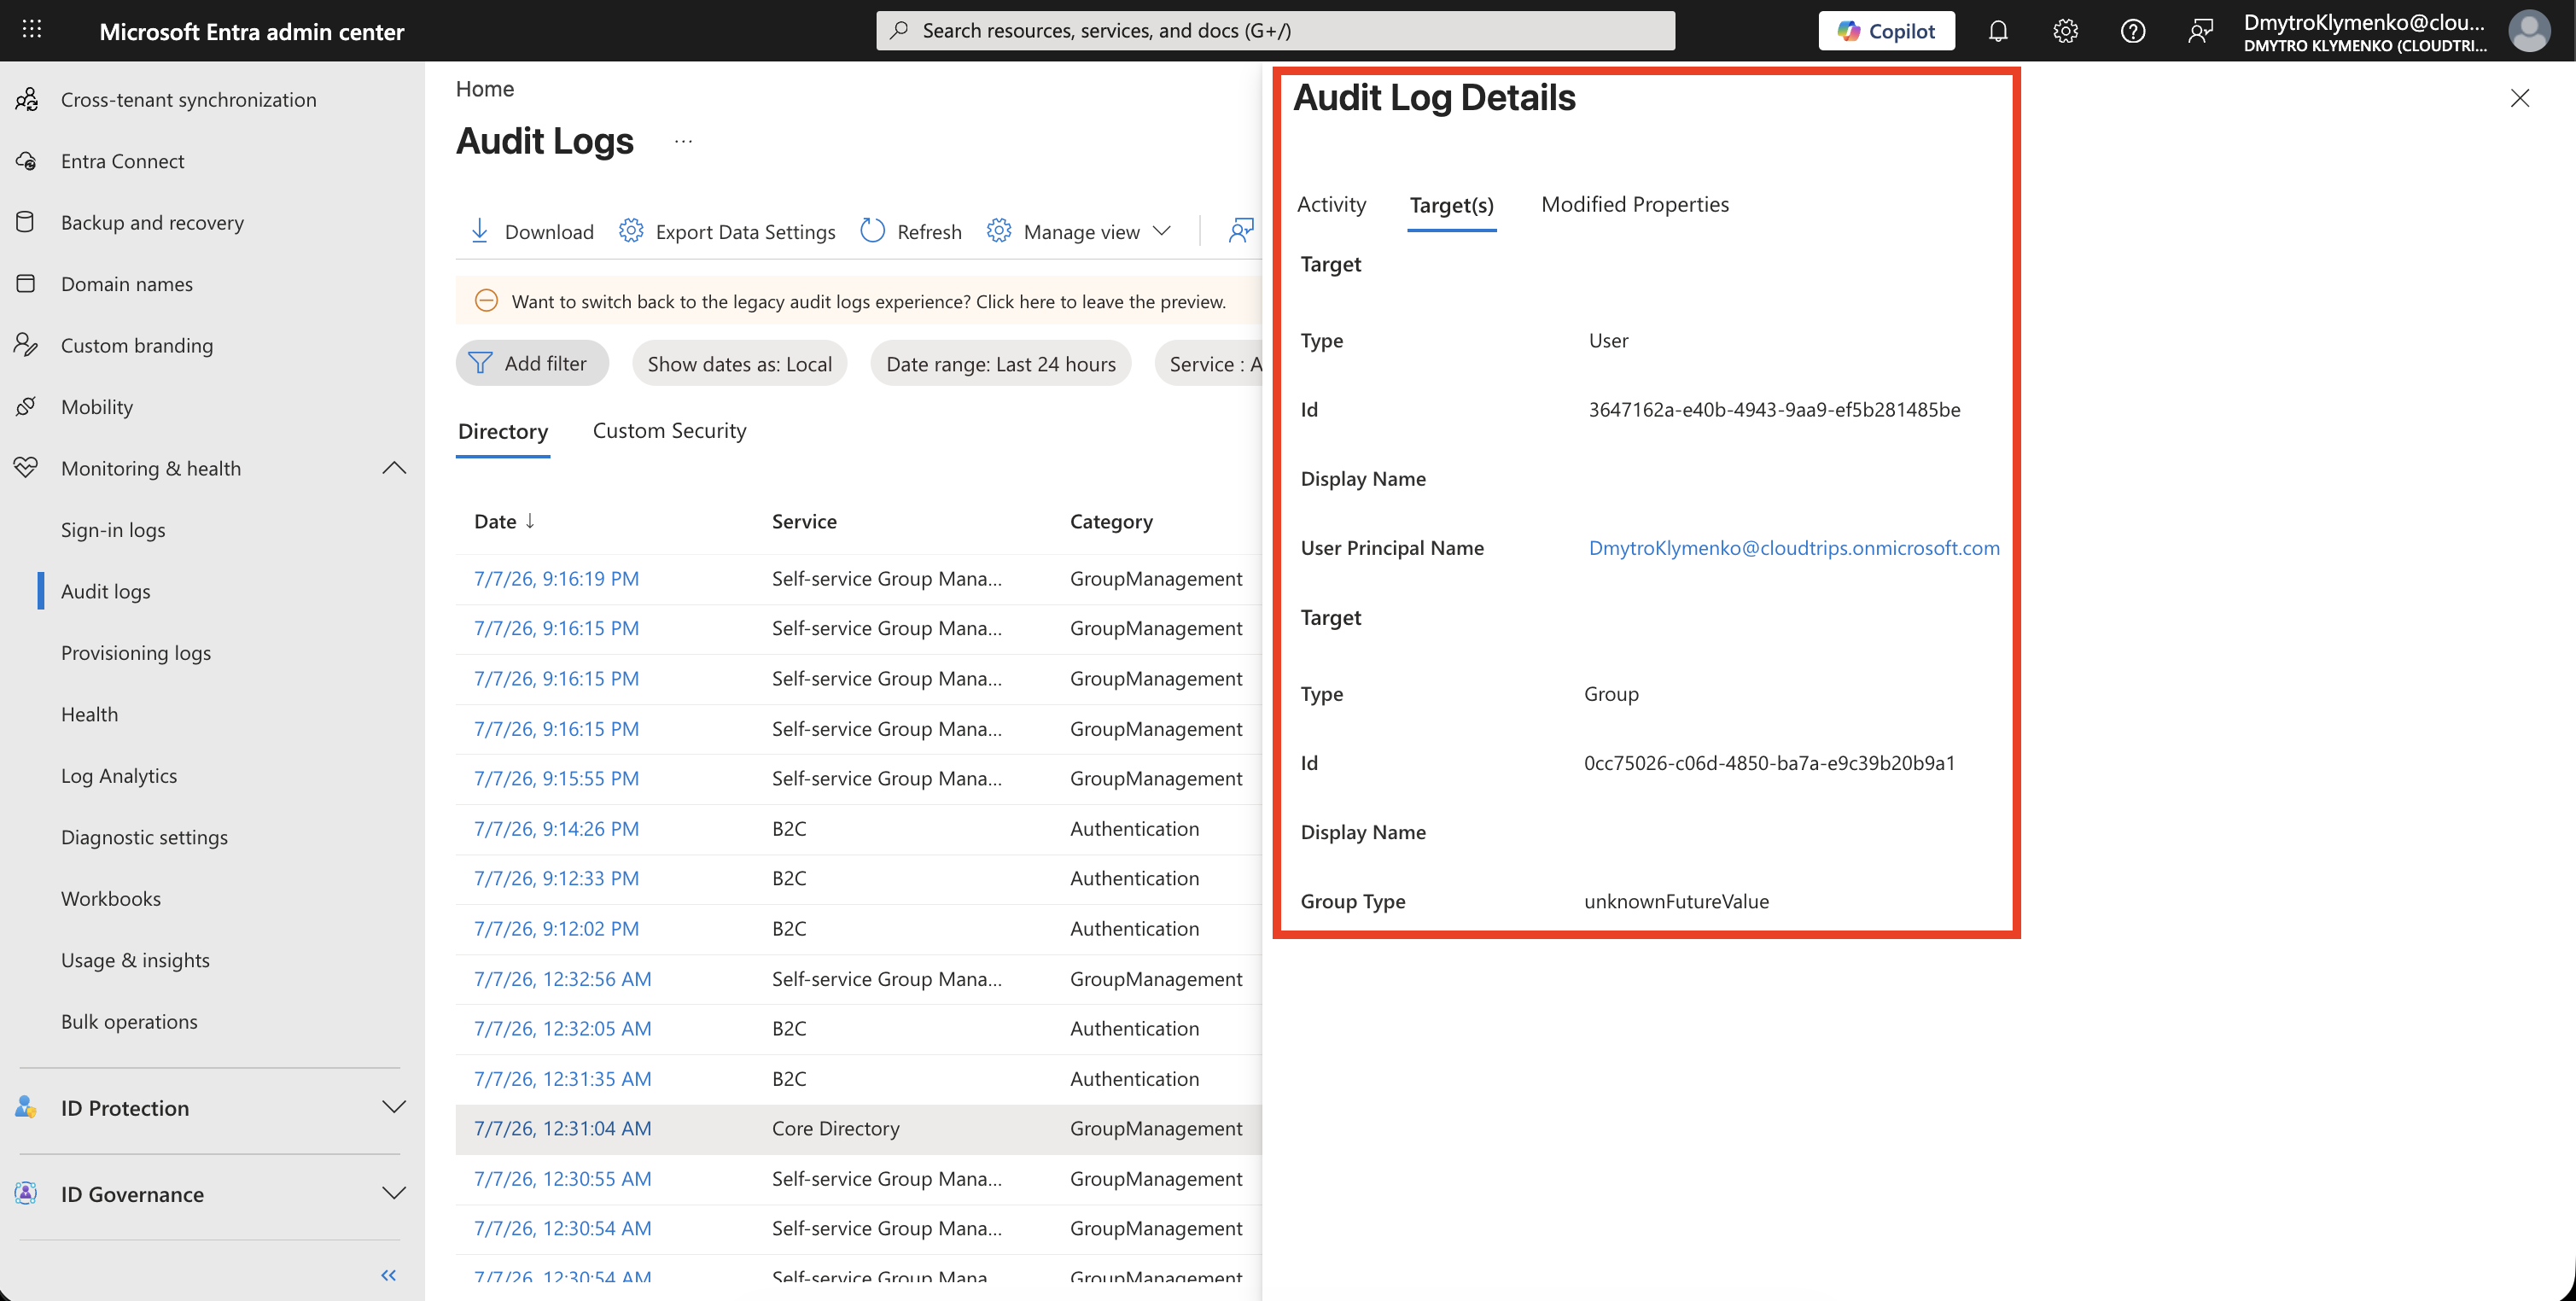Close the Audit Log Details panel

(x=2519, y=98)
